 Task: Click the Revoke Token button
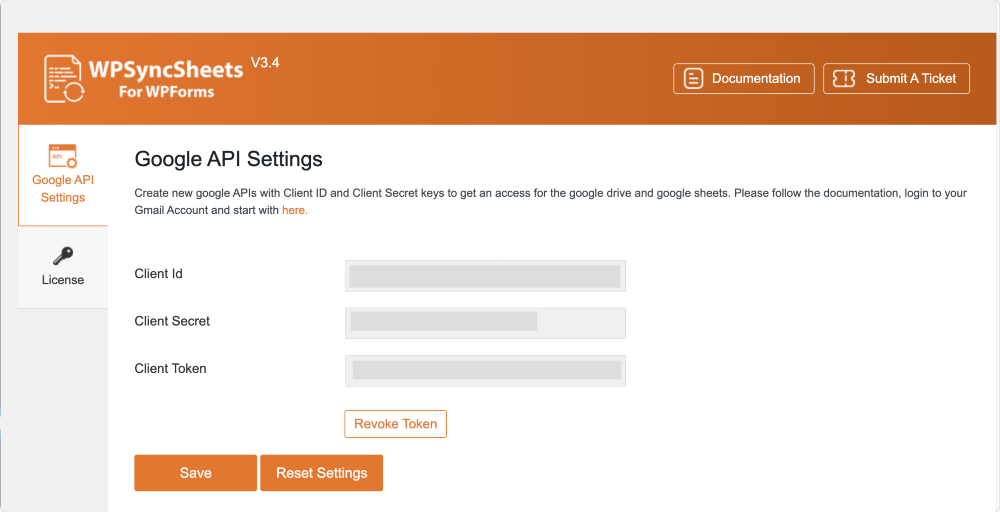pyautogui.click(x=395, y=424)
